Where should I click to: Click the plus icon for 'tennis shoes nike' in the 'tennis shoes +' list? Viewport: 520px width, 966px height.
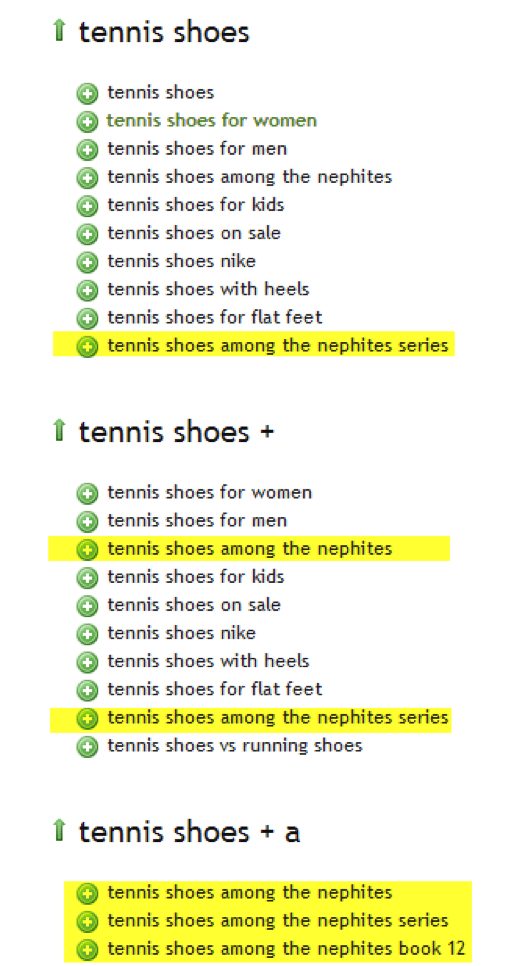(87, 635)
